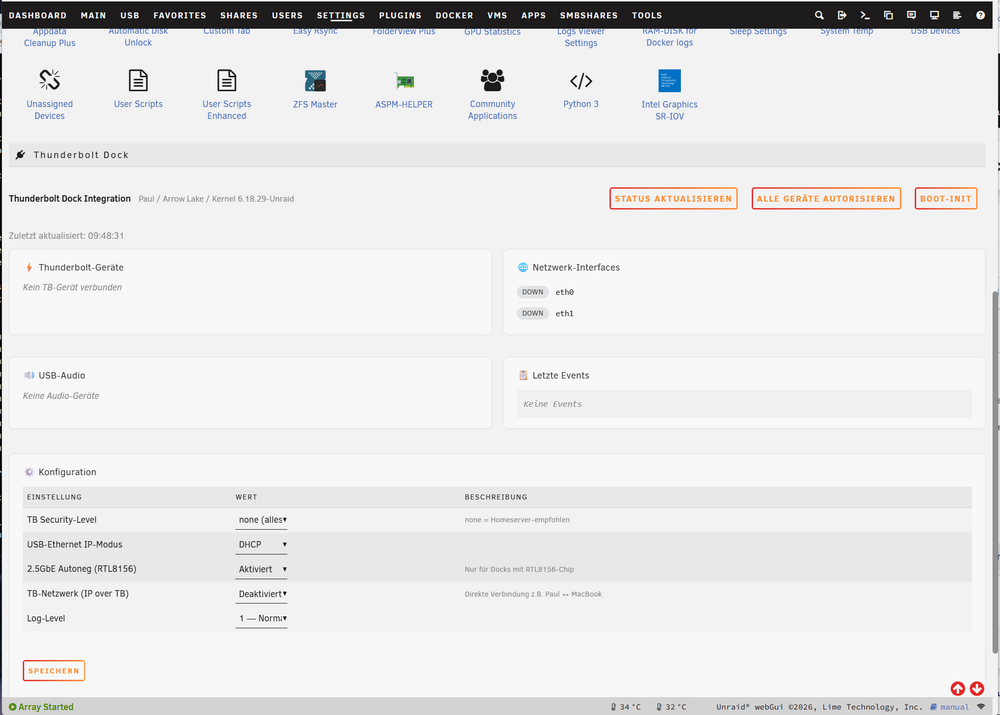1000x715 pixels.
Task: Open the SHARES menu item
Action: click(x=239, y=15)
